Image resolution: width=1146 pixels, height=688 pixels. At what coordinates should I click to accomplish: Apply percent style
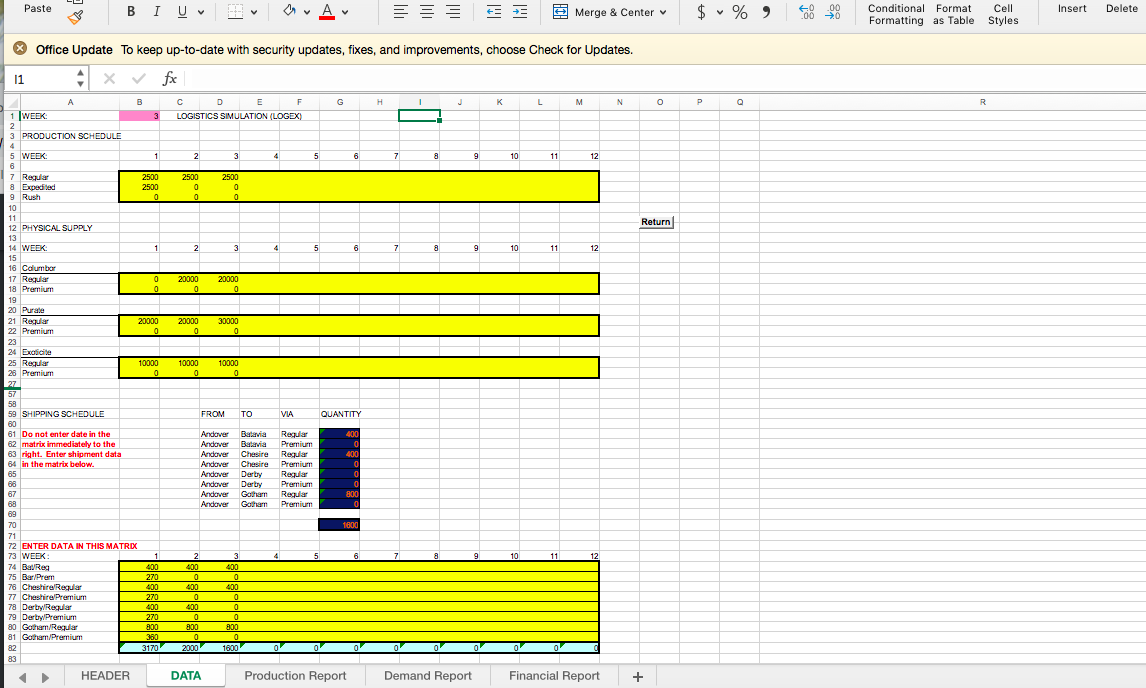[x=740, y=12]
